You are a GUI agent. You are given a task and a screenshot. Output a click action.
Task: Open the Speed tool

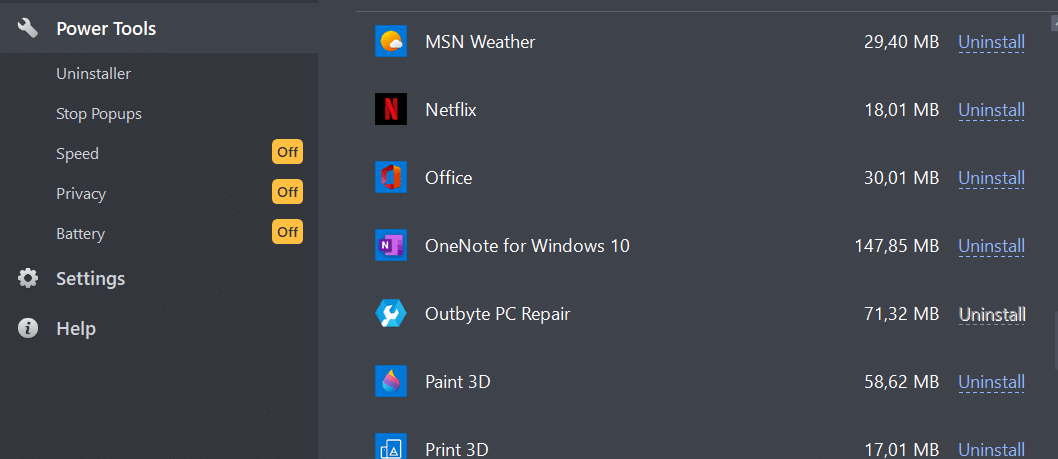78,154
